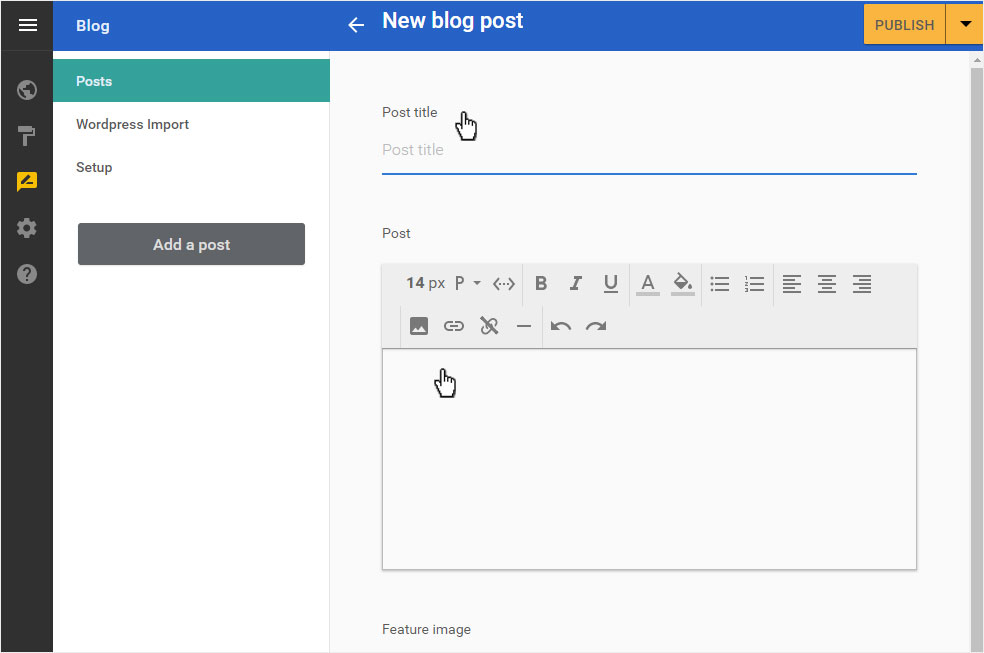The image size is (984, 653).
Task: Toggle bold text formatting
Action: pos(540,284)
